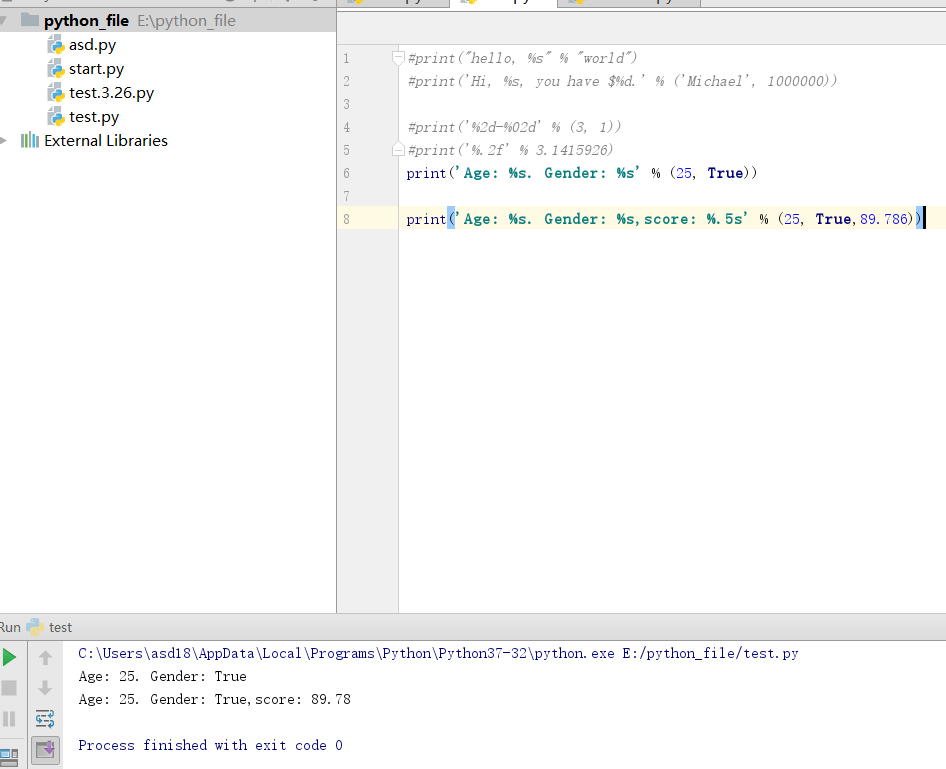
Task: Click the E:\python_file path label
Action: click(x=186, y=21)
